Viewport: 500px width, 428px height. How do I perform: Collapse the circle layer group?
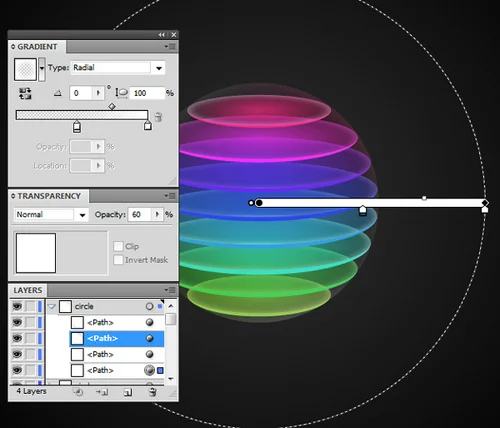click(x=52, y=306)
